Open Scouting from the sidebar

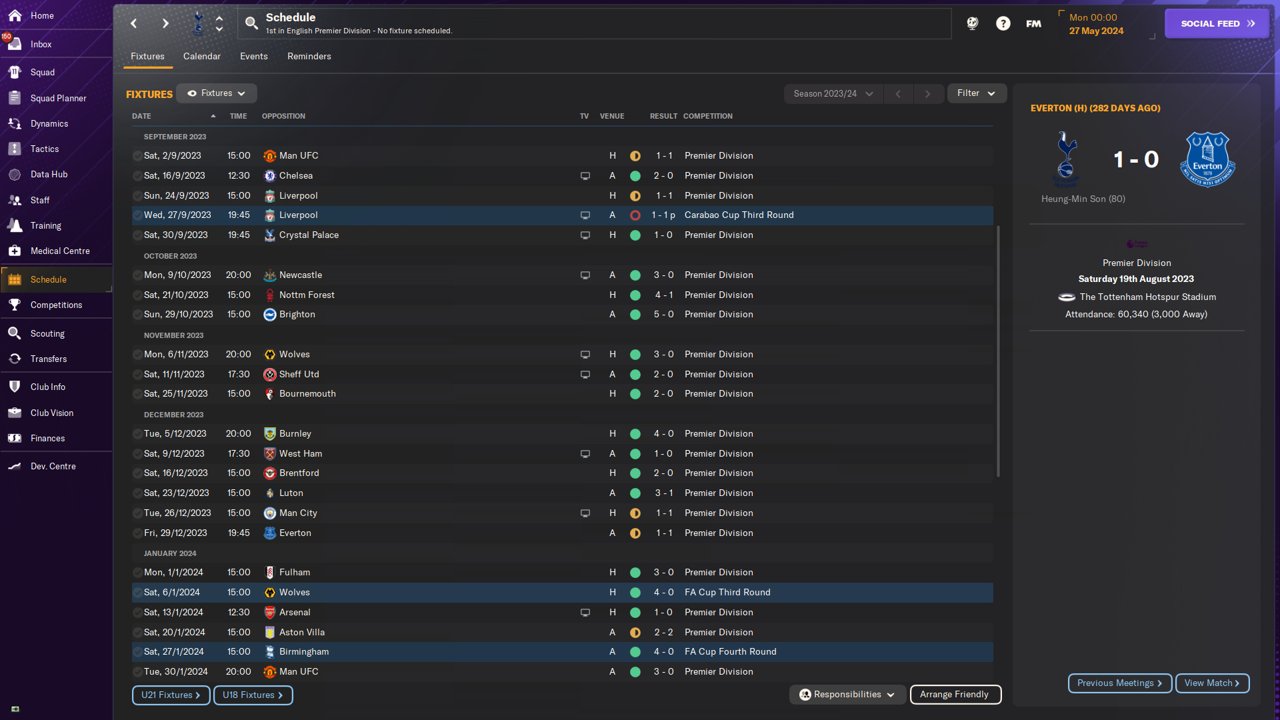point(46,333)
